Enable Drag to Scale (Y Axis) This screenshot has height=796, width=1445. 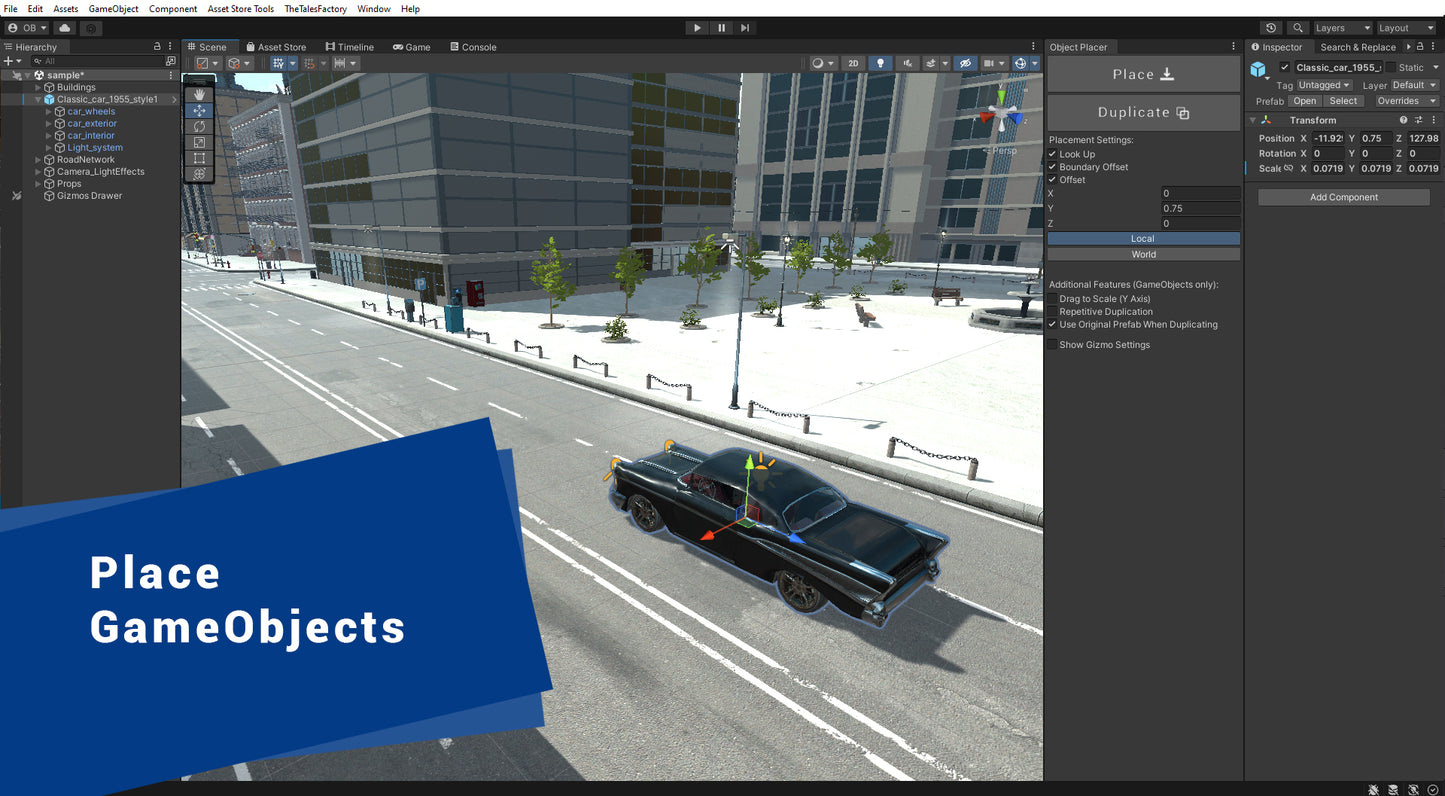(x=1052, y=299)
